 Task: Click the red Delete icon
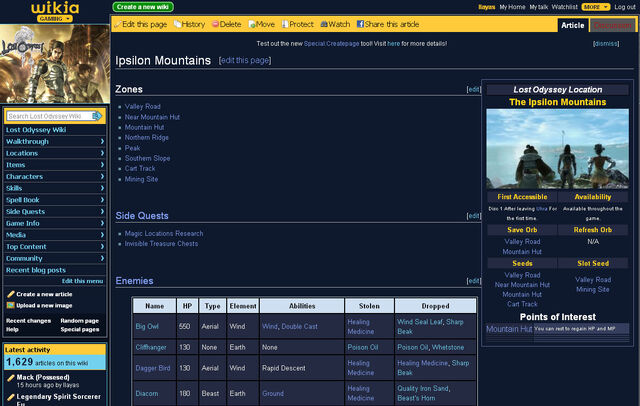[x=215, y=24]
